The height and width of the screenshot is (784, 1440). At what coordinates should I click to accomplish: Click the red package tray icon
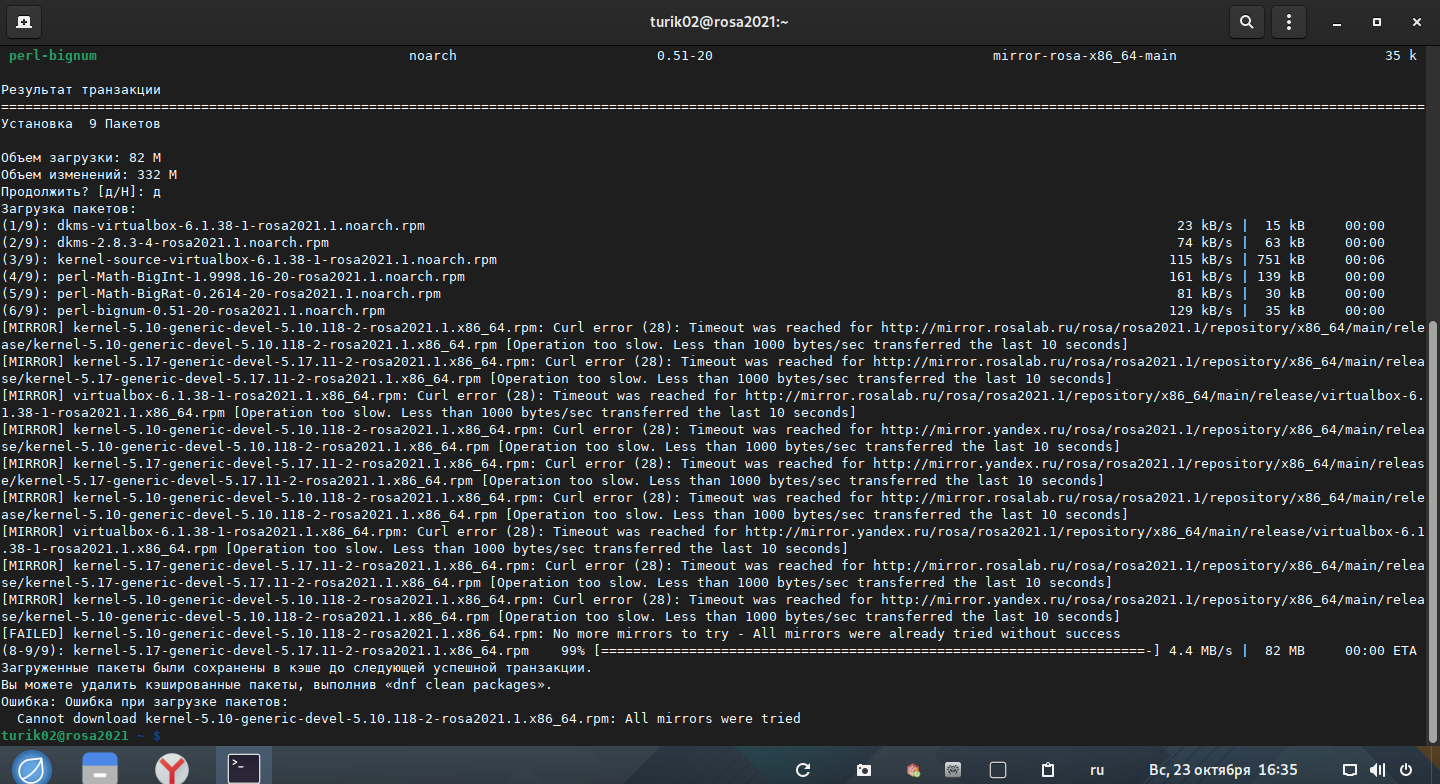[913, 770]
